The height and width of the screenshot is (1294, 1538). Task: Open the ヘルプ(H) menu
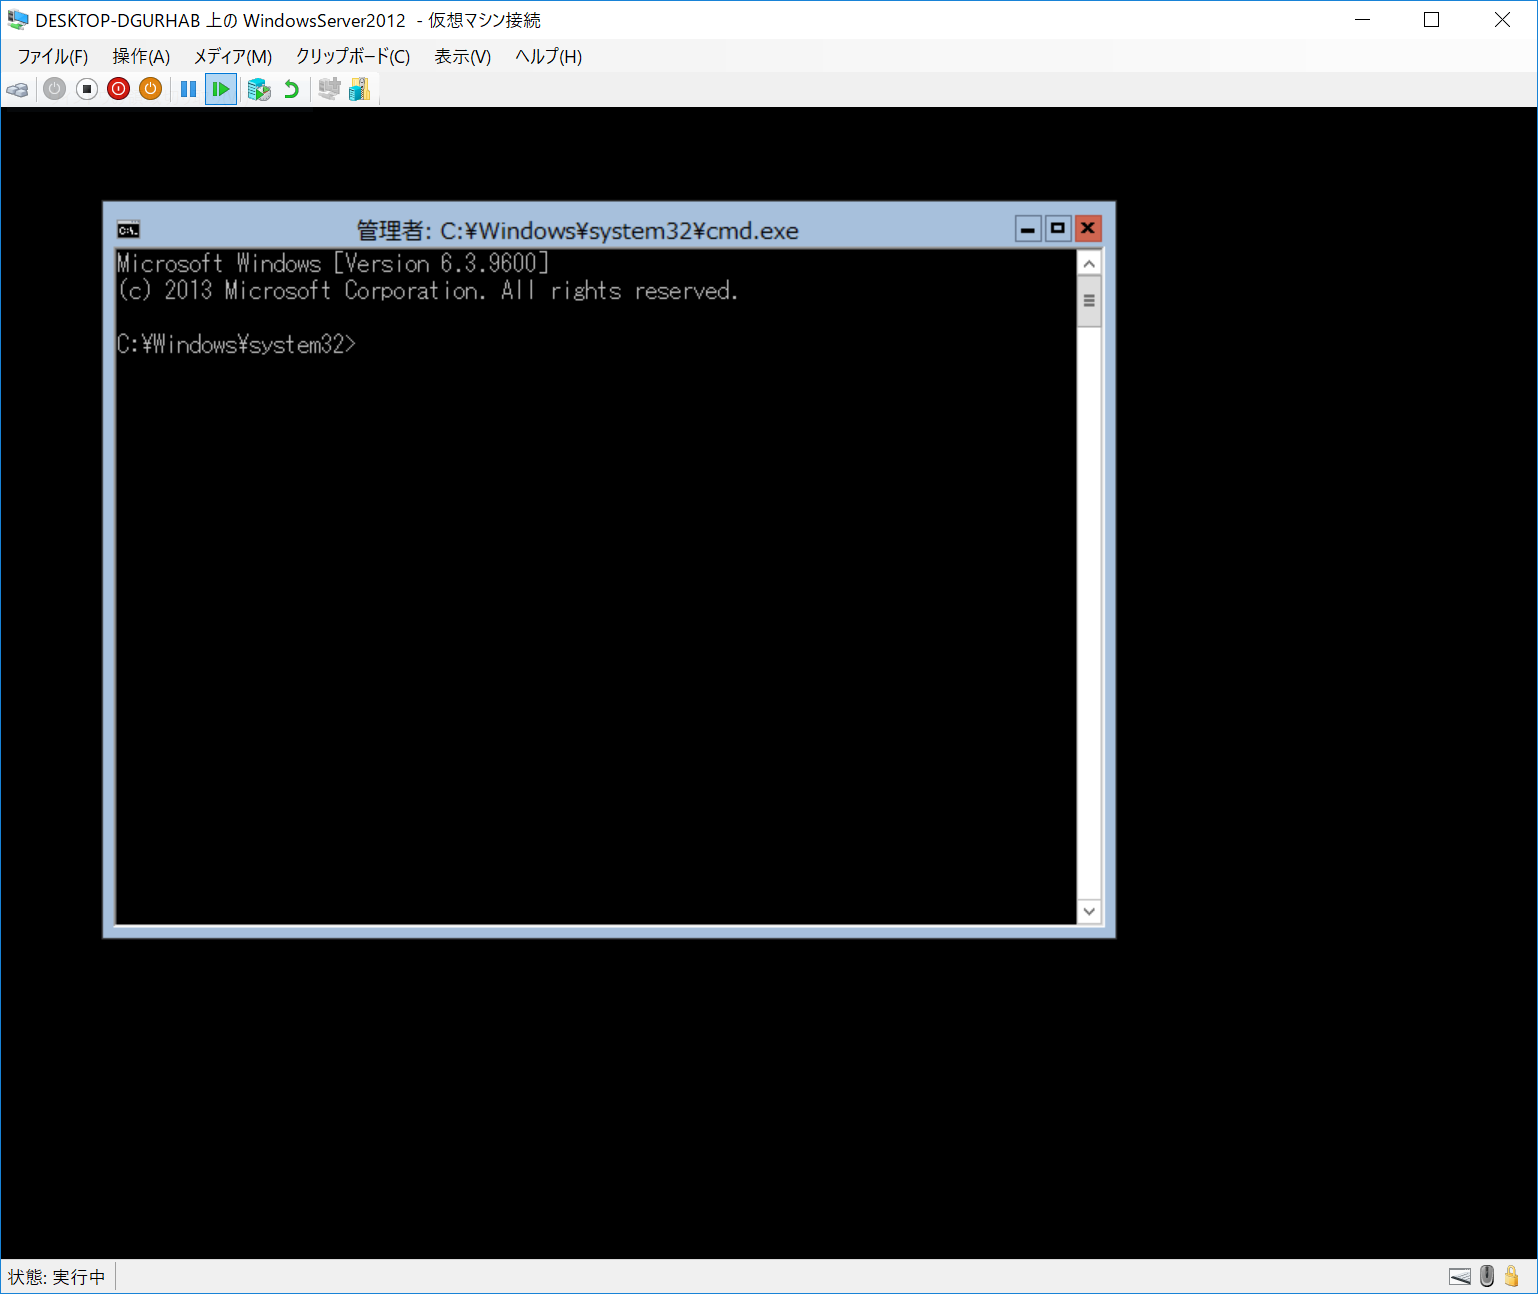click(547, 57)
